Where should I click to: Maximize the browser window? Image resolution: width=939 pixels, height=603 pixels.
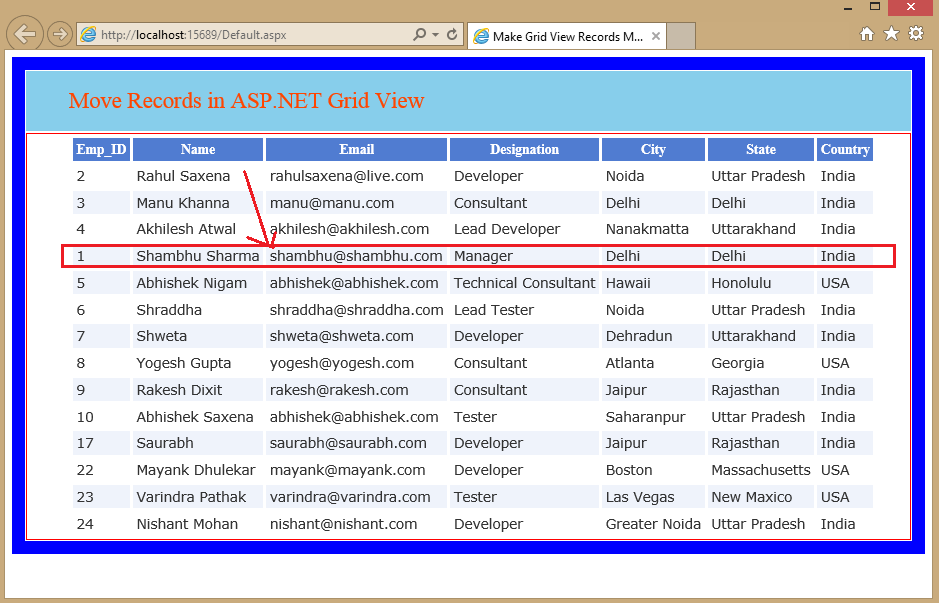tap(875, 7)
